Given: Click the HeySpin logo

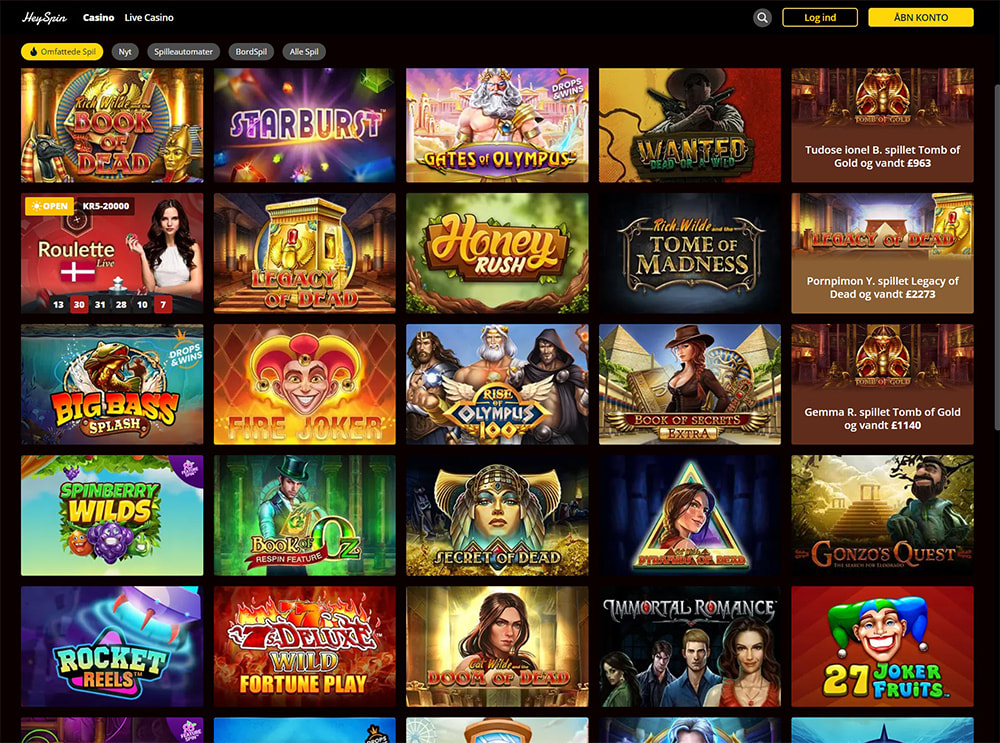Looking at the screenshot, I should [44, 18].
